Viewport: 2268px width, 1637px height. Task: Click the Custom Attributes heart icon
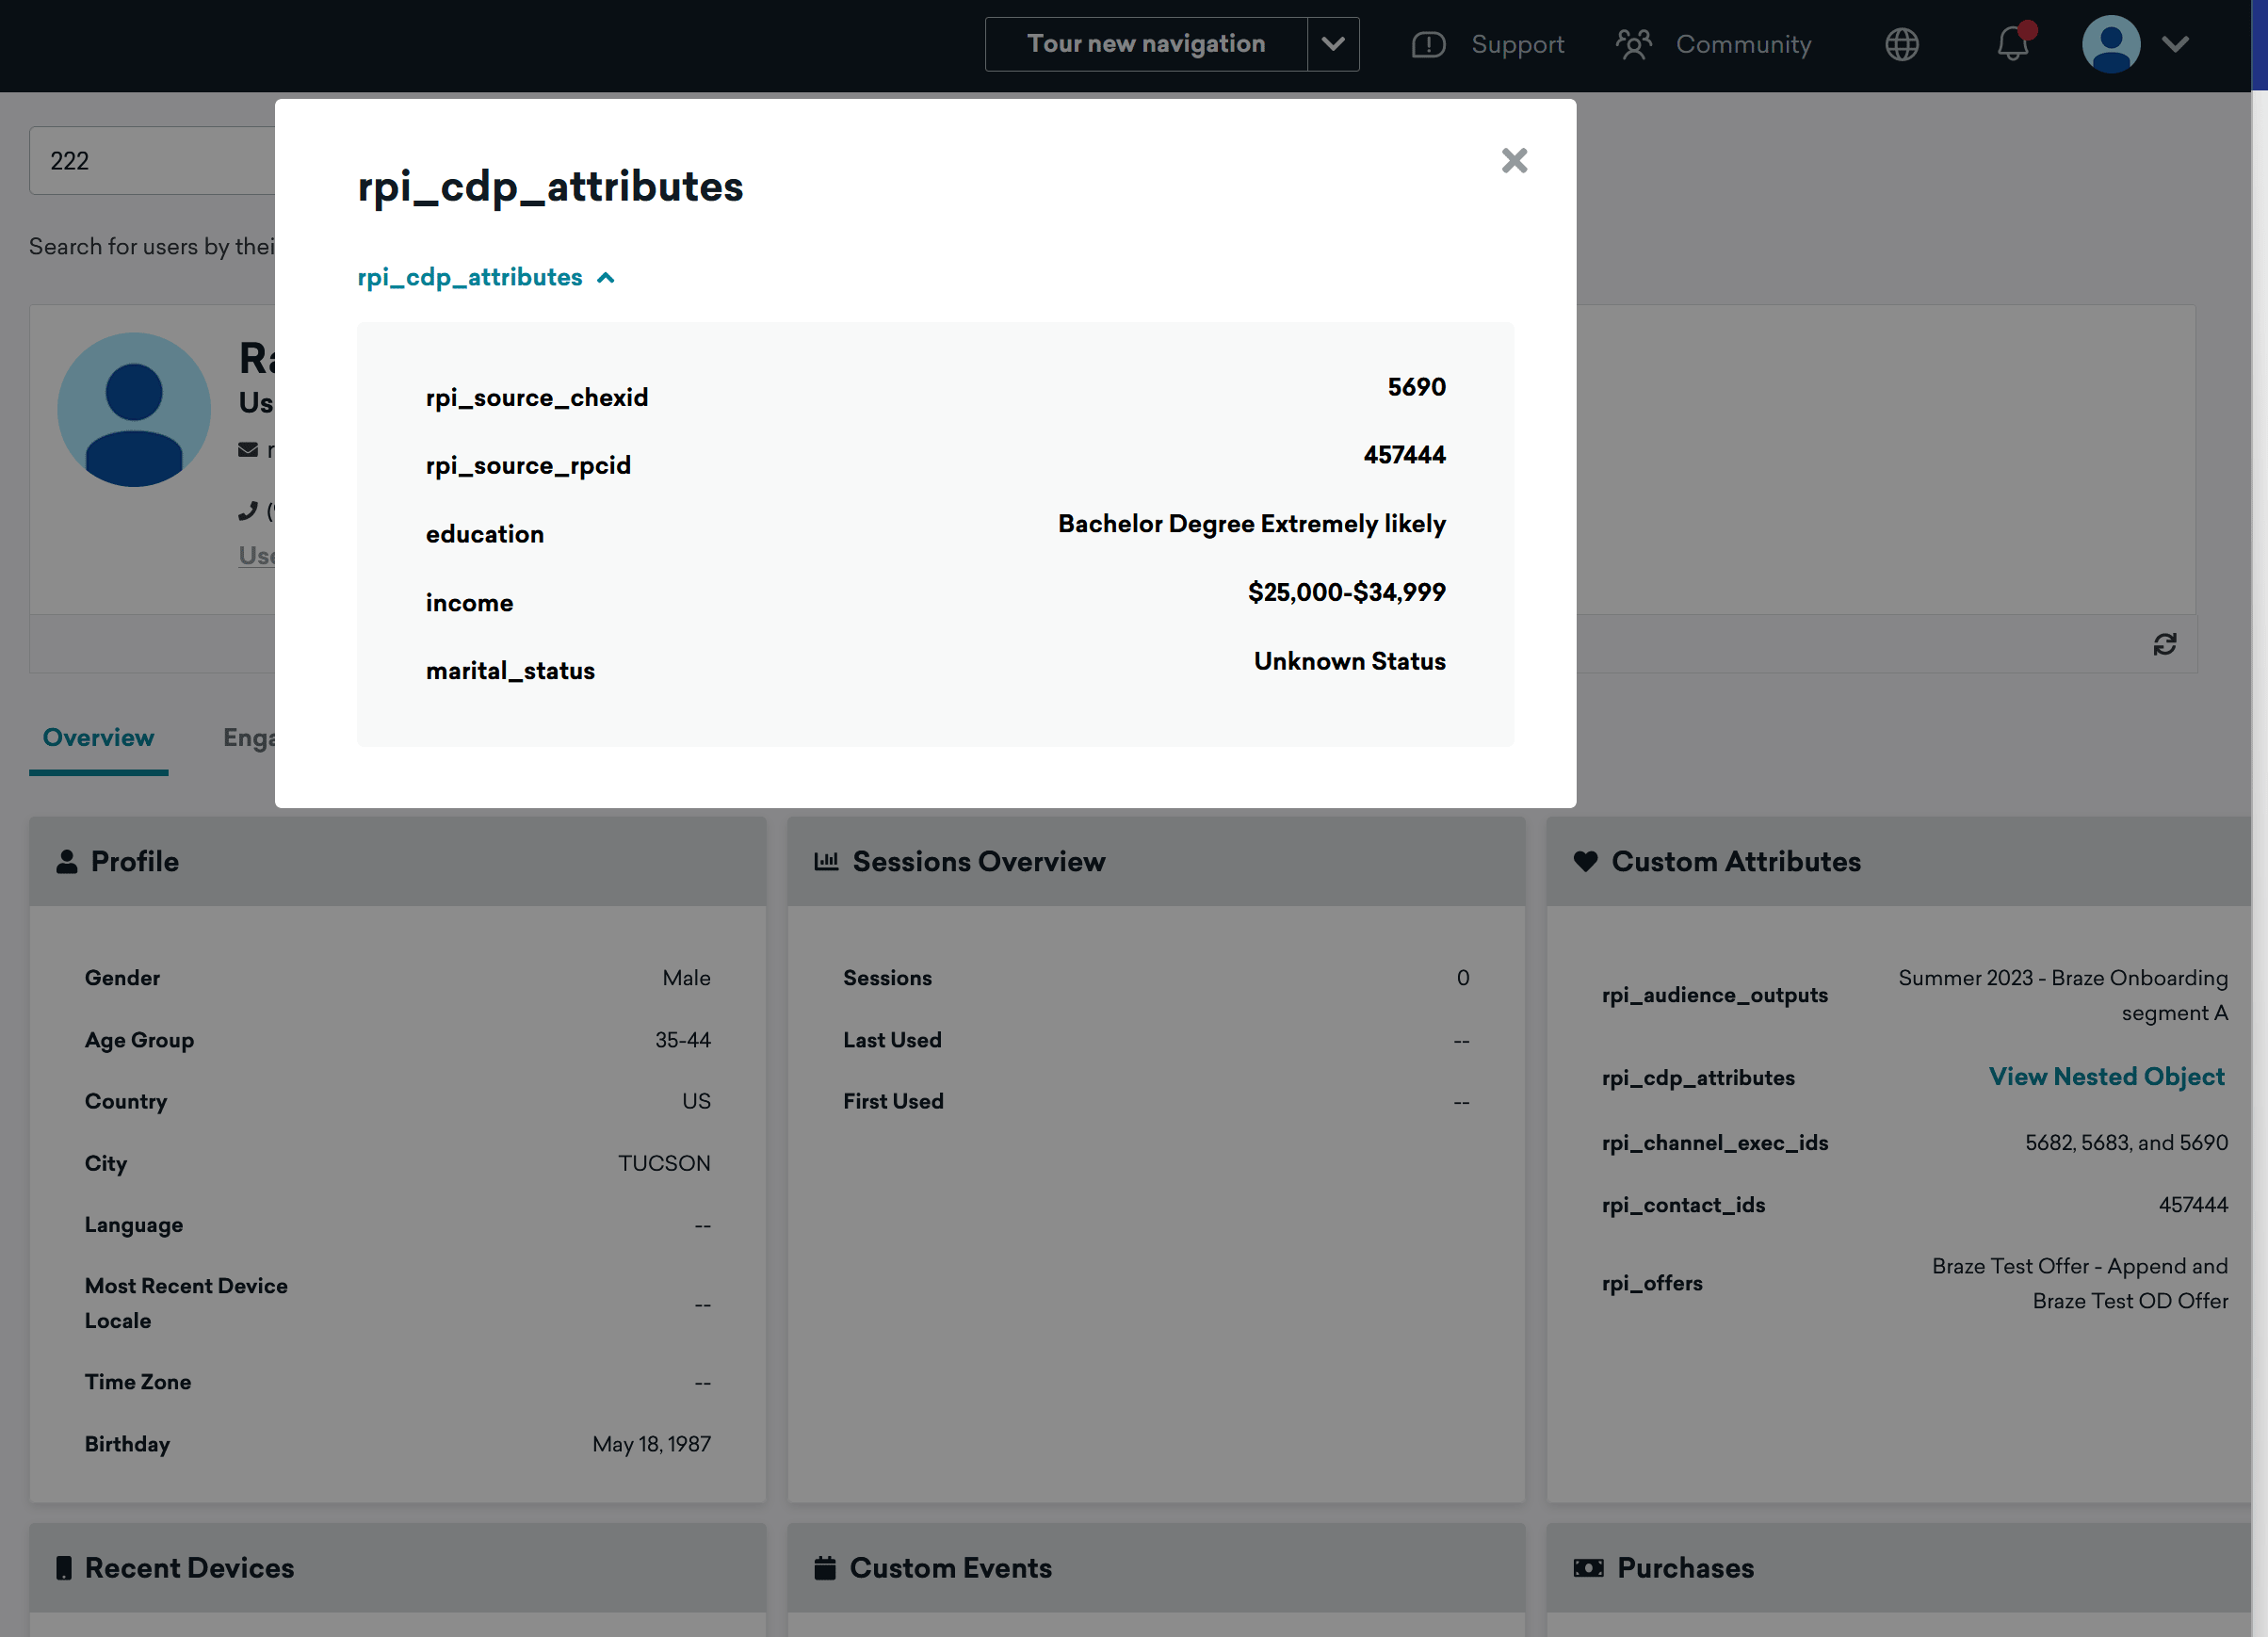(1585, 861)
